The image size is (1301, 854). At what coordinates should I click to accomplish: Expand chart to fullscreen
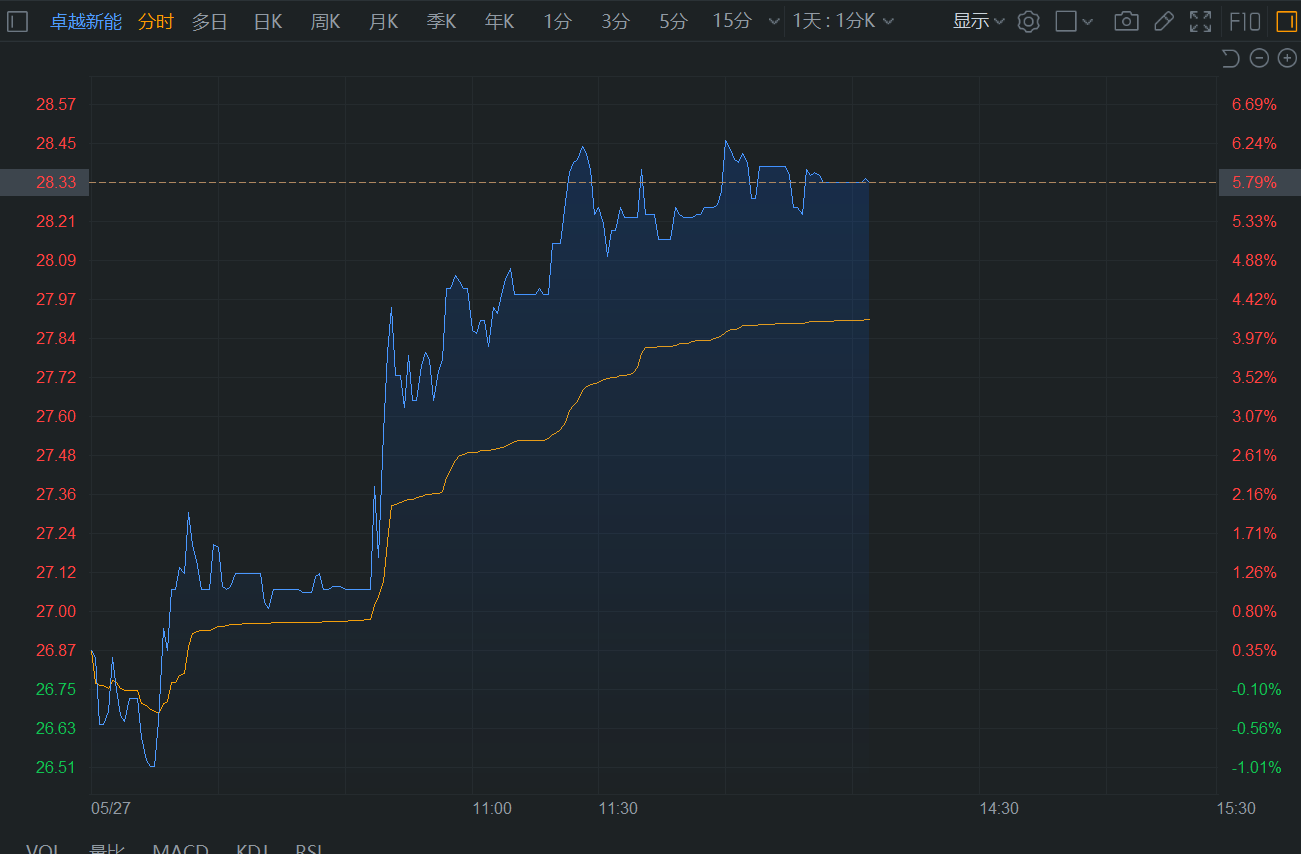coord(1200,21)
